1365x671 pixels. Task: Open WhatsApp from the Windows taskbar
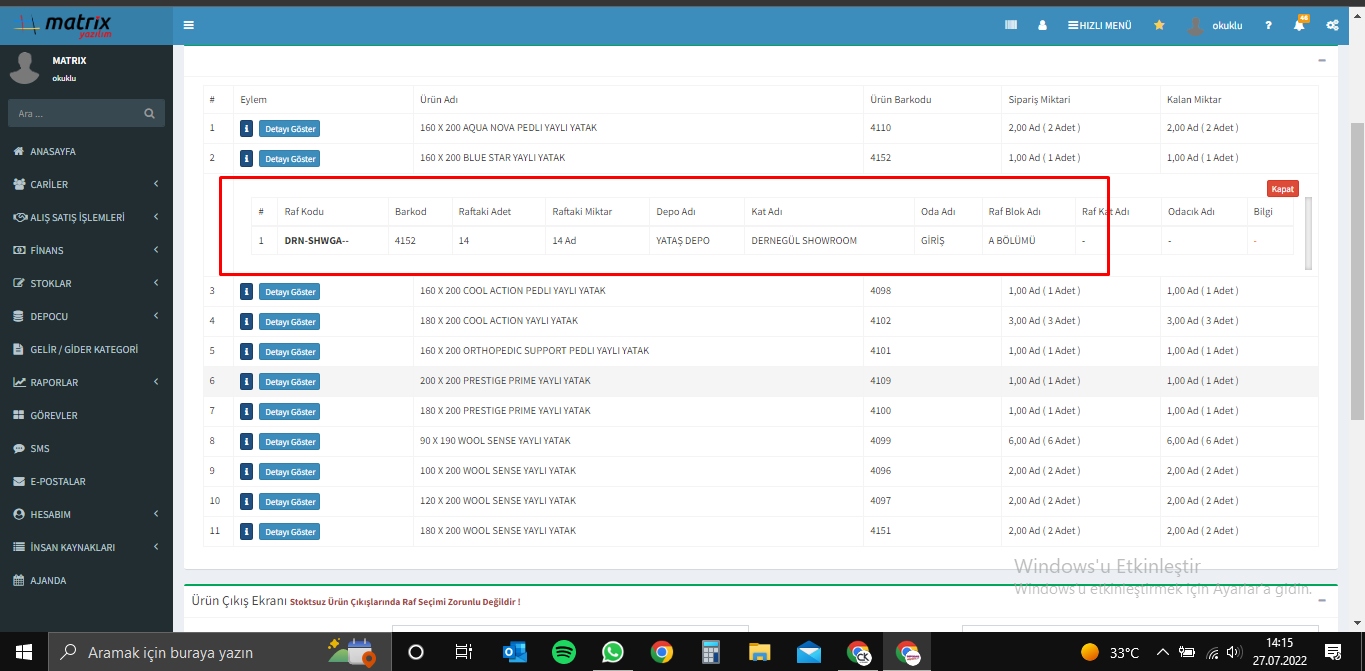[x=613, y=652]
